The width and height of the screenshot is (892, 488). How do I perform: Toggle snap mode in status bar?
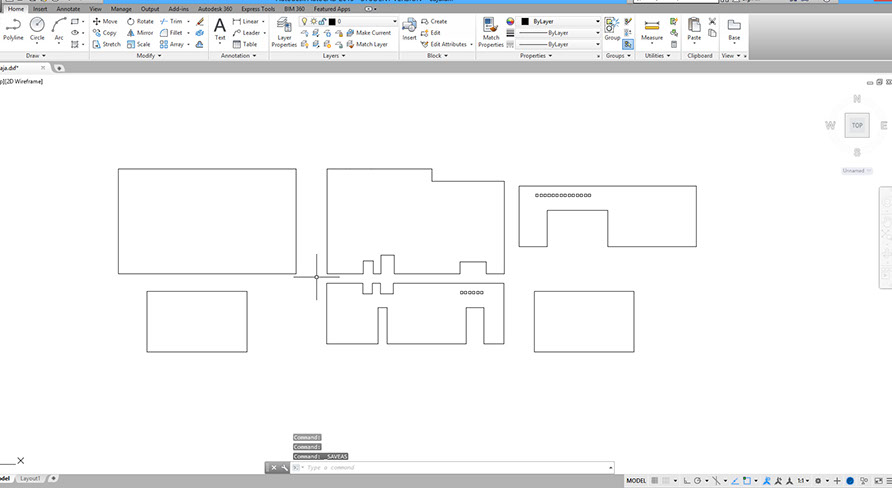coord(666,481)
